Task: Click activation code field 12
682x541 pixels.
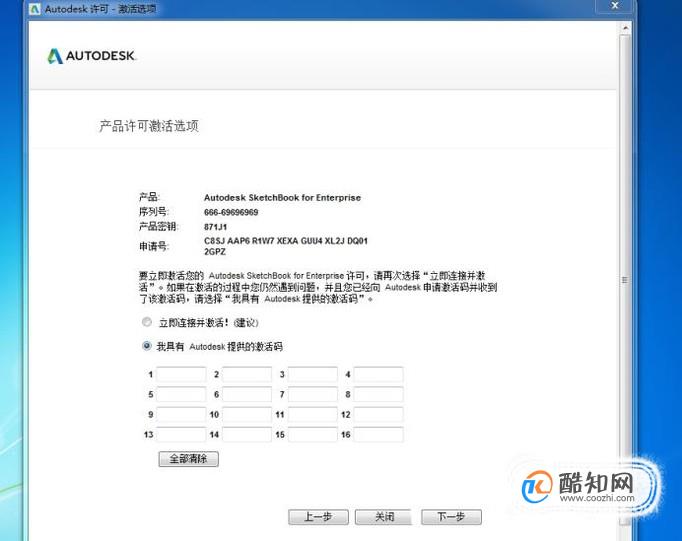Action: (378, 414)
